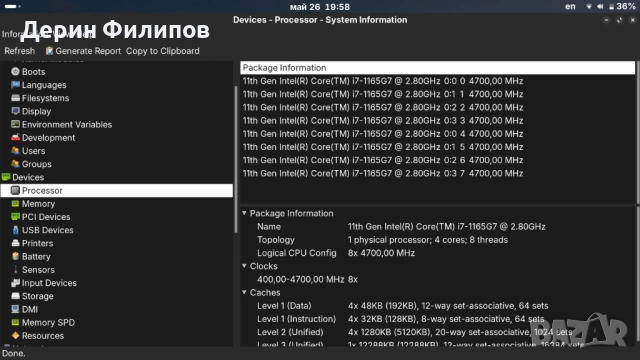Click the Users icon
The width and height of the screenshot is (640, 360).
tap(16, 151)
